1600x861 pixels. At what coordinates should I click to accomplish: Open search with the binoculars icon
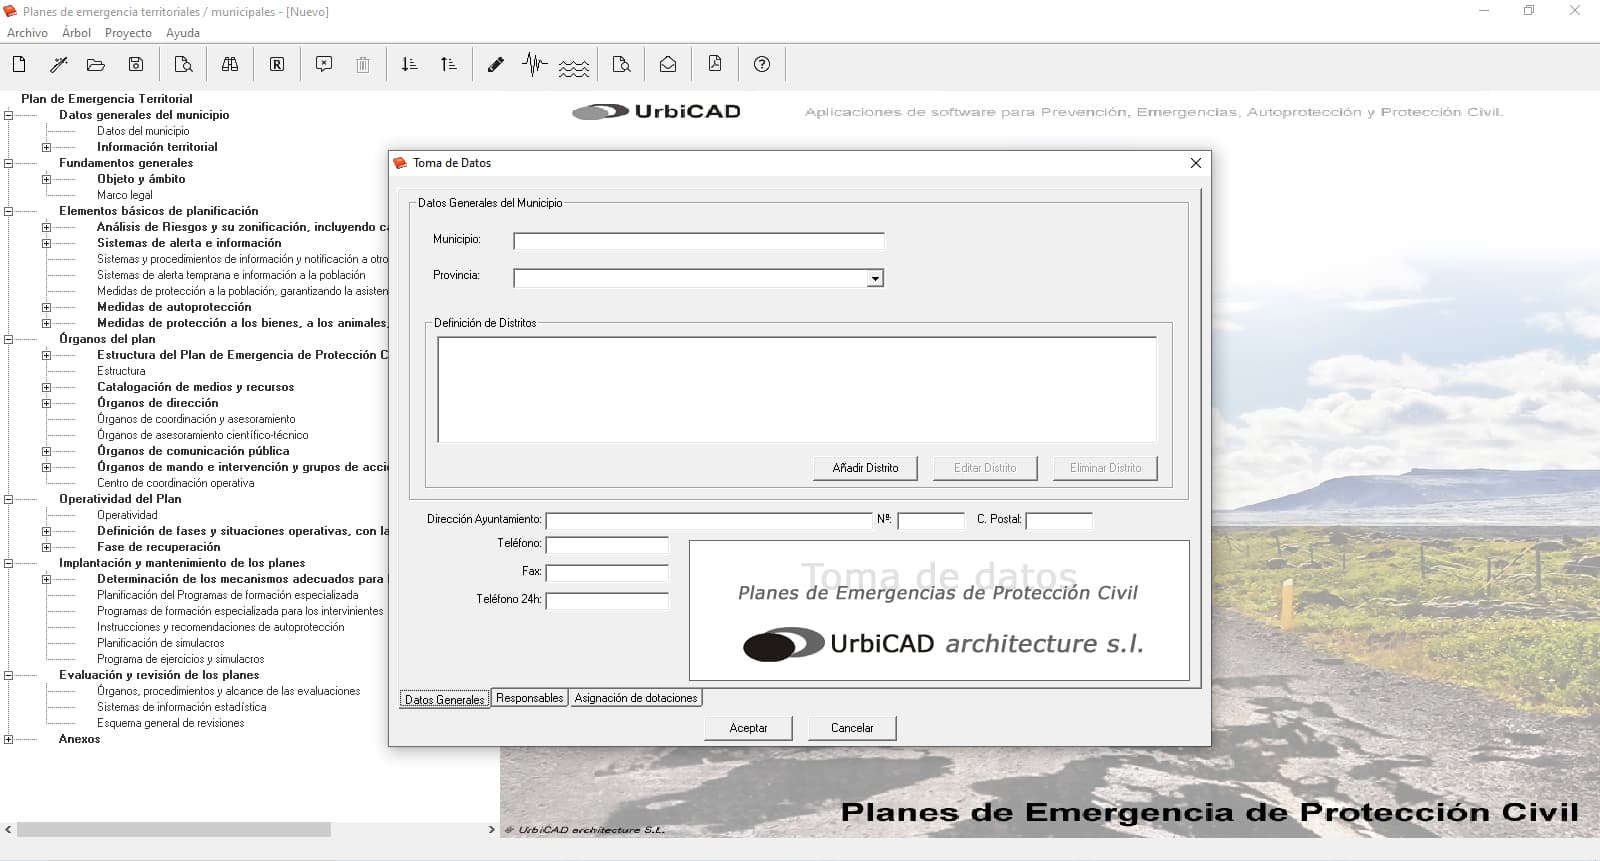pyautogui.click(x=230, y=64)
